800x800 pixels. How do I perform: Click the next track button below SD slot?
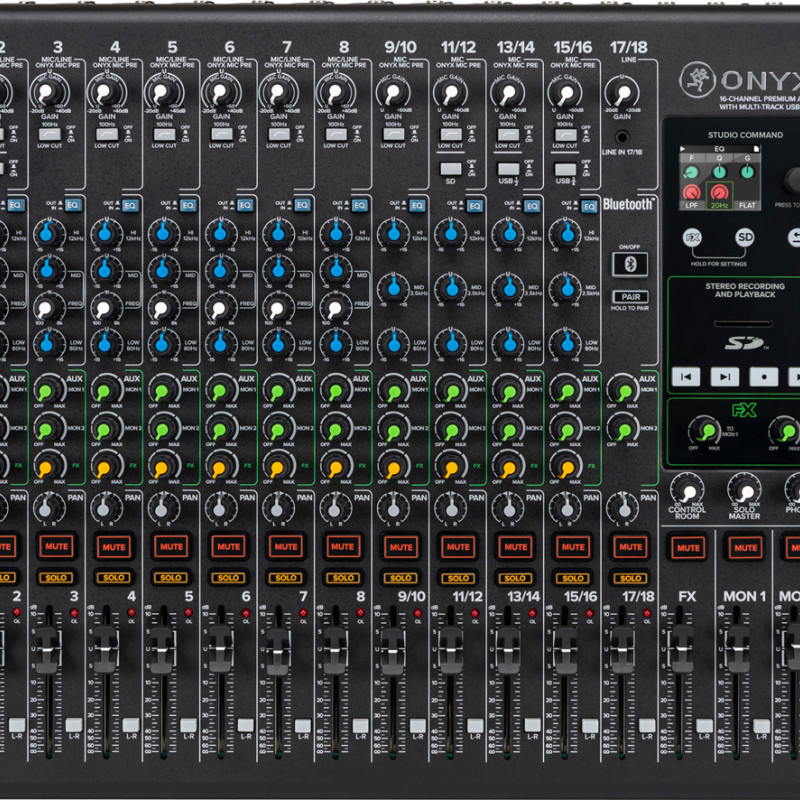point(724,377)
